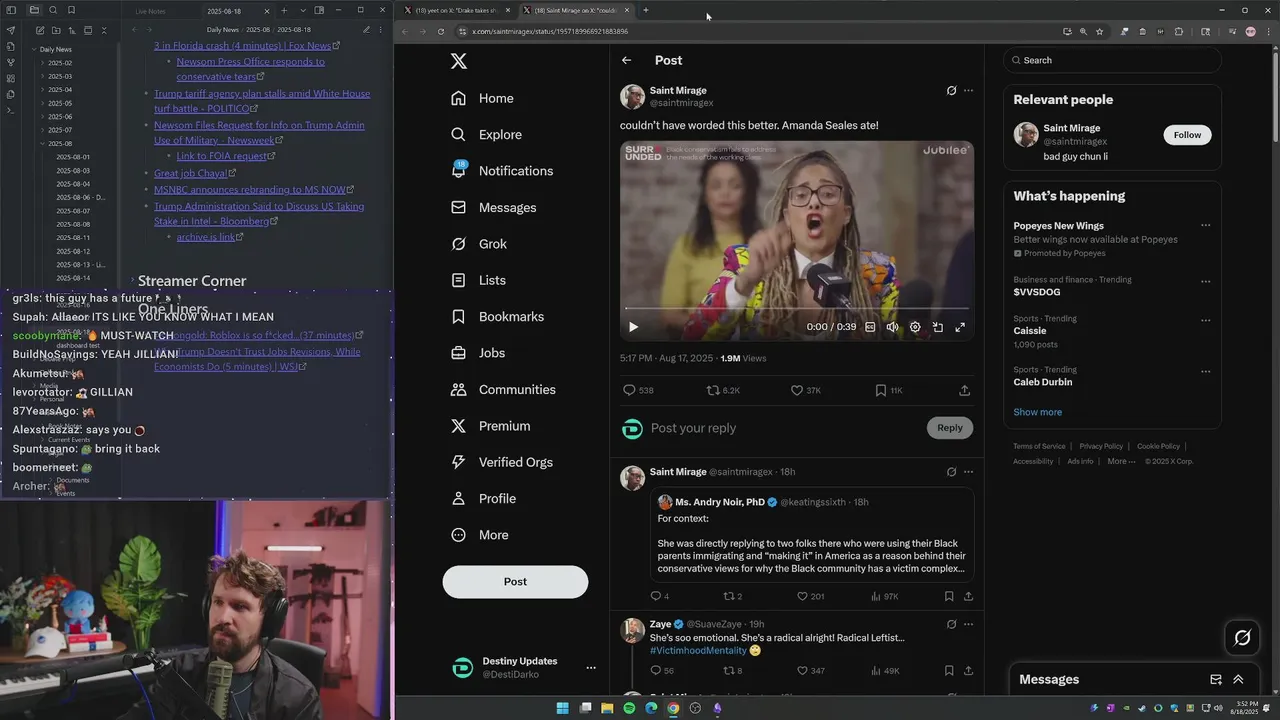Viewport: 1280px width, 720px height.
Task: Open Notifications in X sidebar
Action: point(502,171)
